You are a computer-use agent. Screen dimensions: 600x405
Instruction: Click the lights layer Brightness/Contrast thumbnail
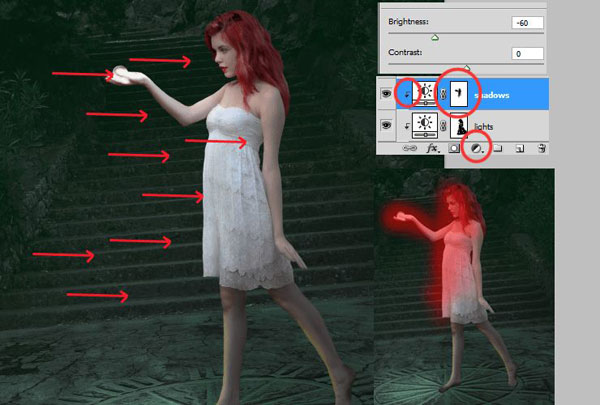(425, 126)
